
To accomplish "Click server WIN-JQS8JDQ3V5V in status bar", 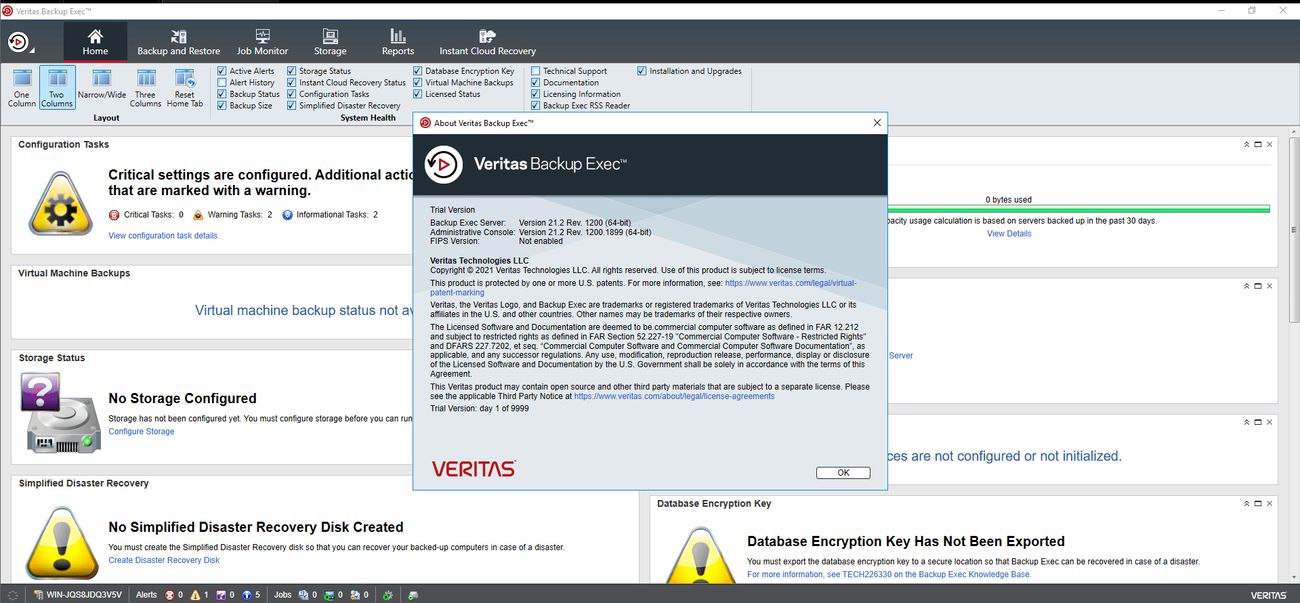I will click(x=76, y=595).
